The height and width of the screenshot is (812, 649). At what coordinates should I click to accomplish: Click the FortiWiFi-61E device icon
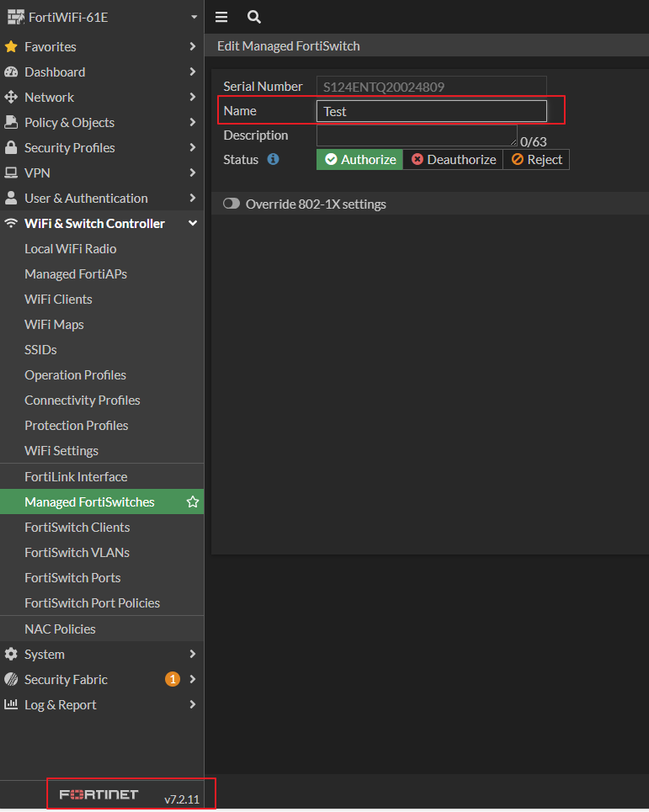point(16,17)
